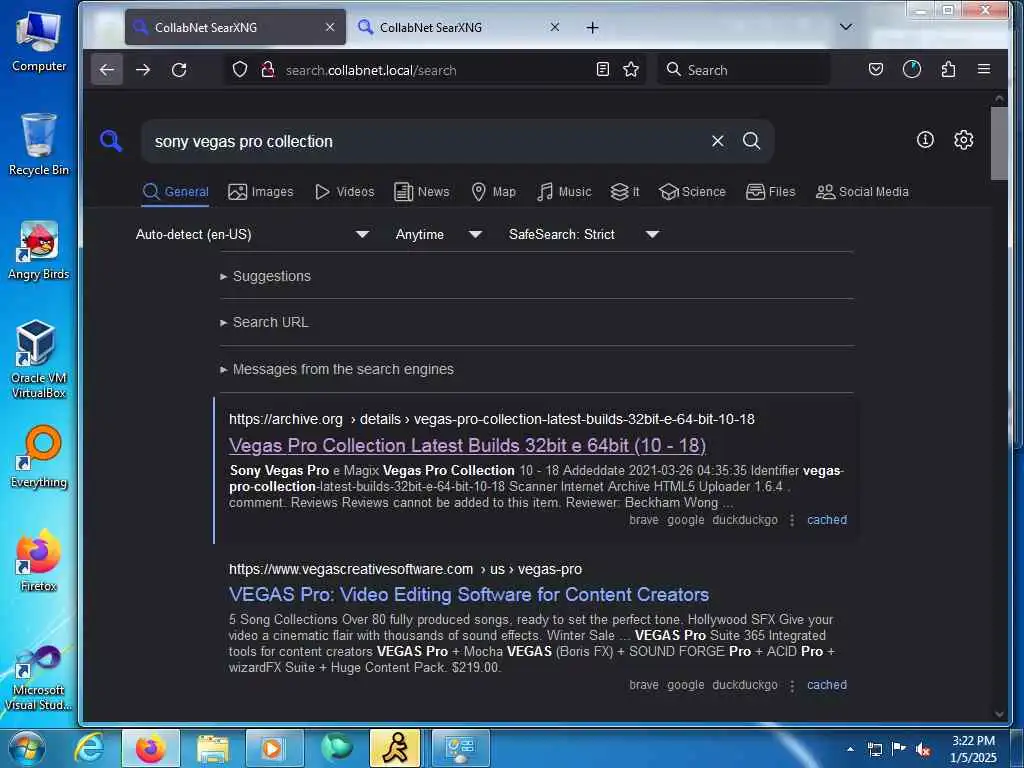
Task: Open Vegas Pro Collection Latest Builds result
Action: point(468,445)
